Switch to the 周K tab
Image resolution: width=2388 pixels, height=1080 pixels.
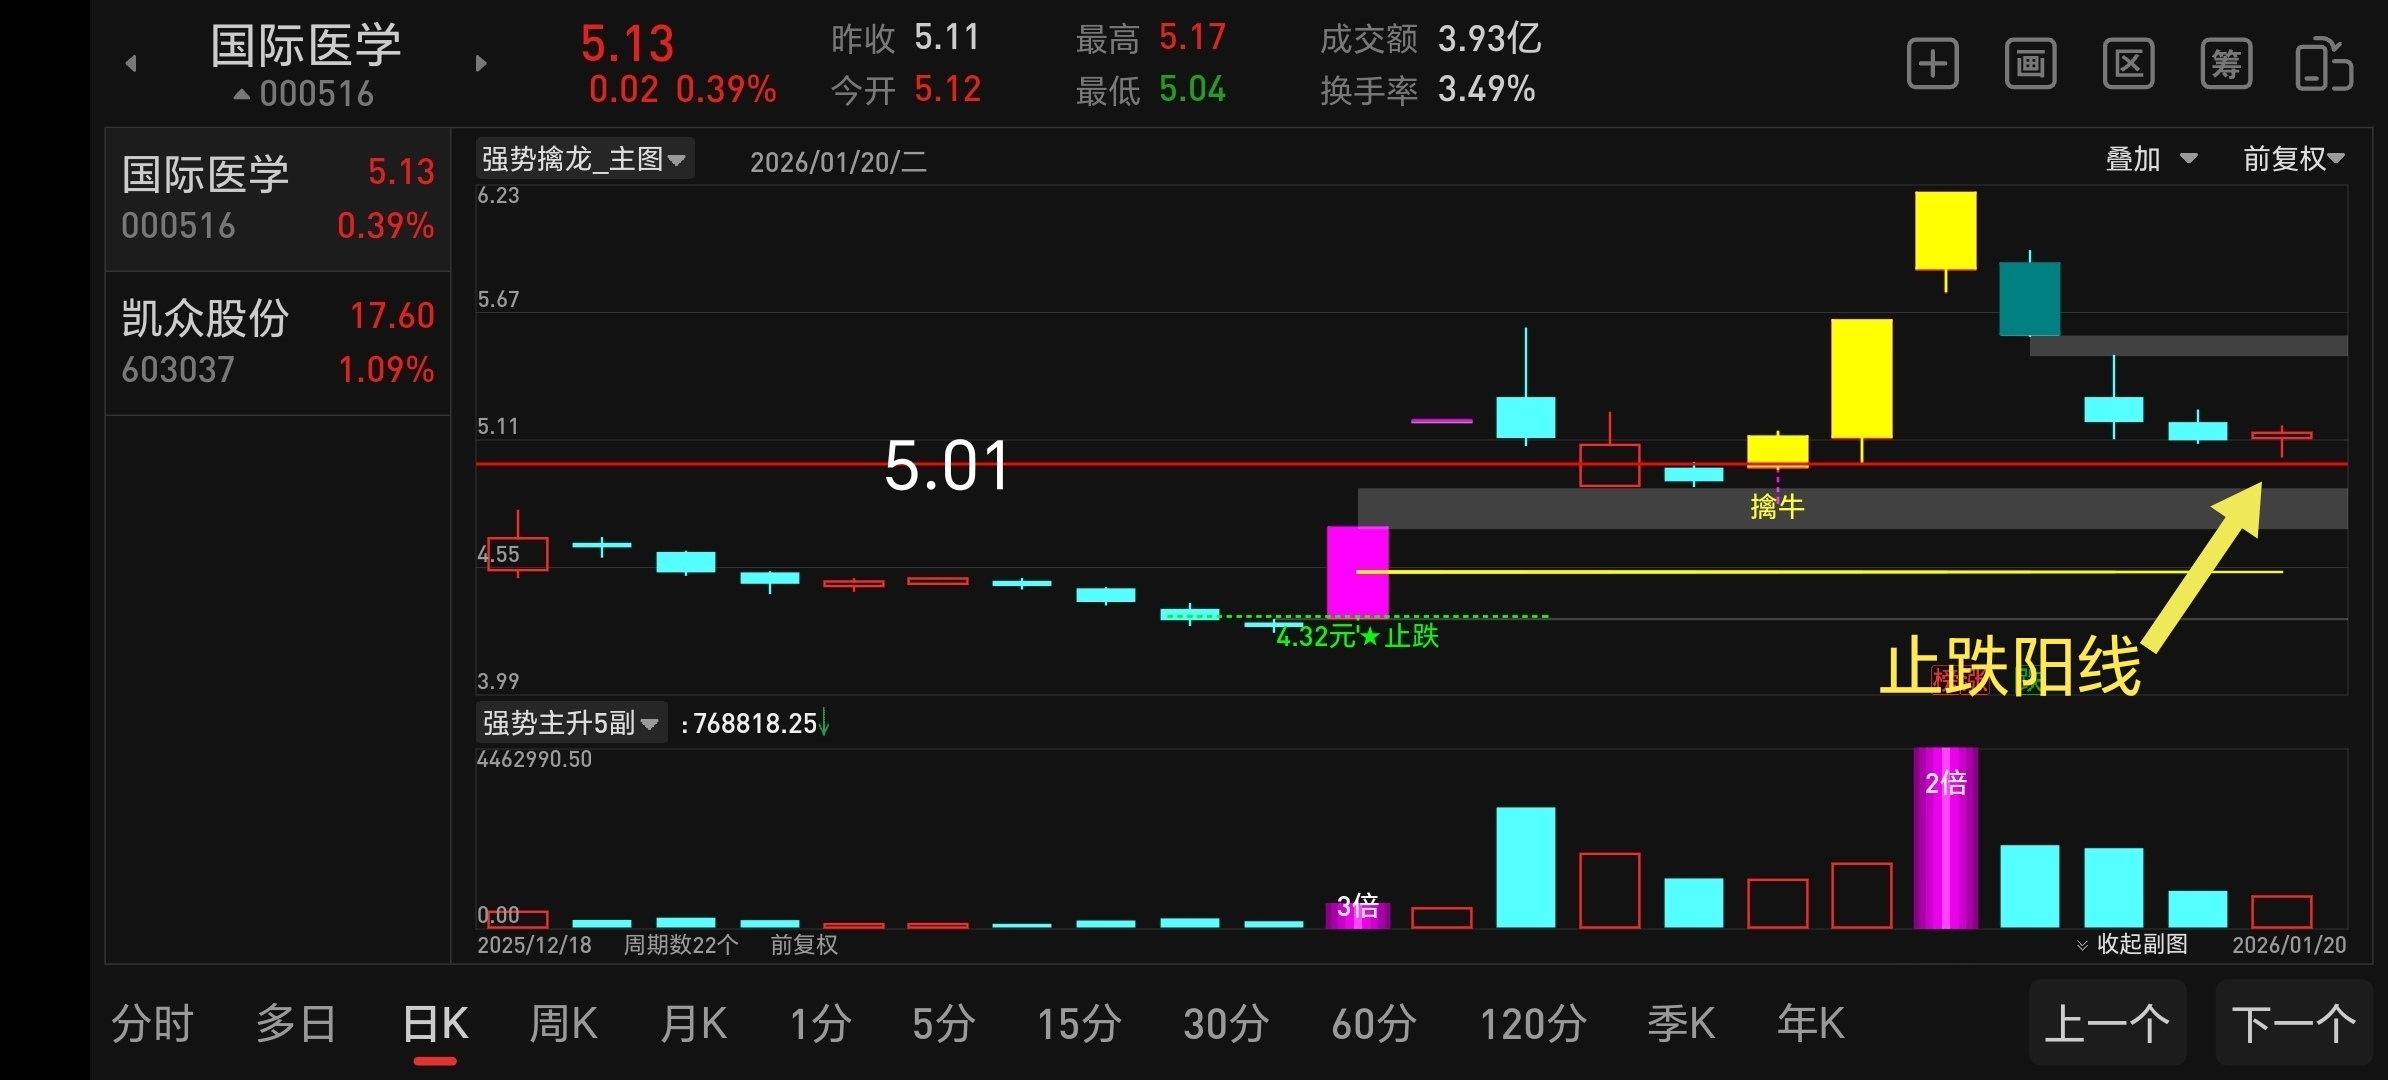[x=563, y=1024]
